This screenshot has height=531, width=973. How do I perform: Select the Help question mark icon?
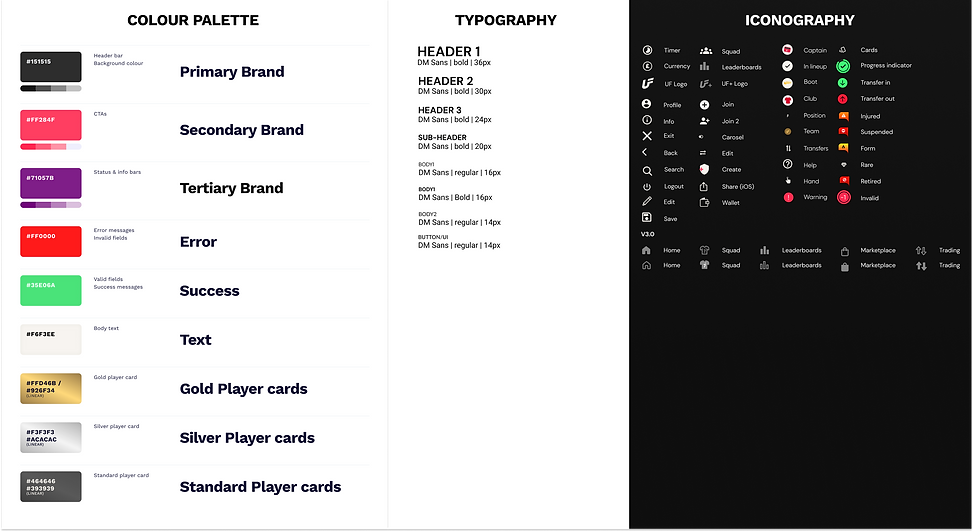[787, 164]
